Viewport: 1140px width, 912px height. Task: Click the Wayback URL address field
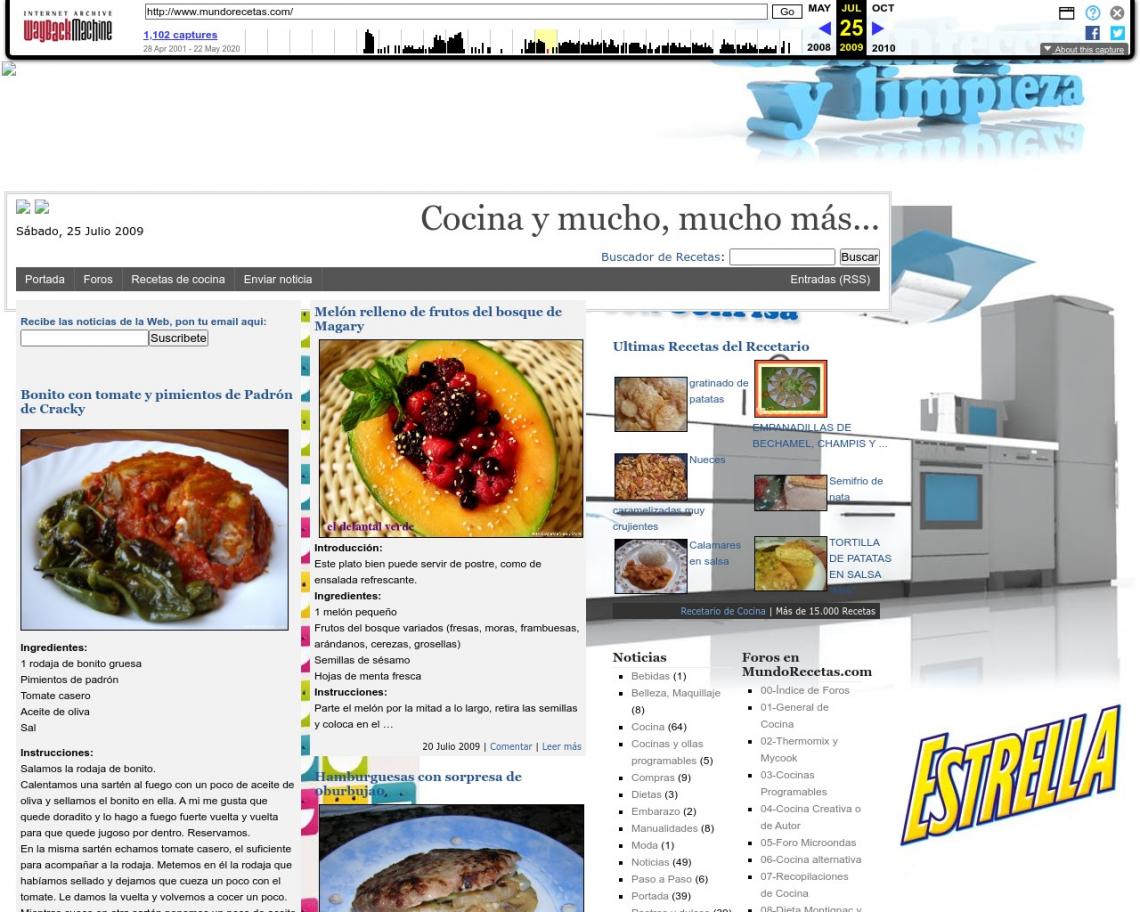pyautogui.click(x=456, y=12)
